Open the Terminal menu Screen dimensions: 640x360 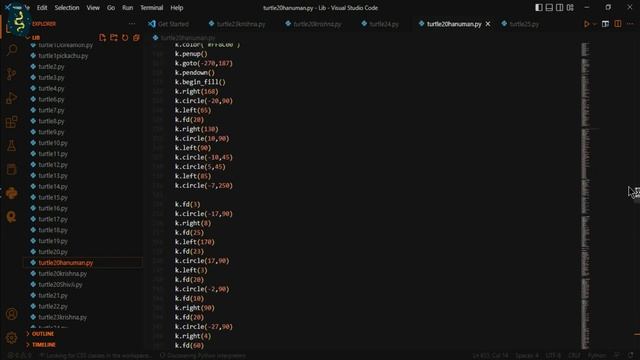click(151, 8)
